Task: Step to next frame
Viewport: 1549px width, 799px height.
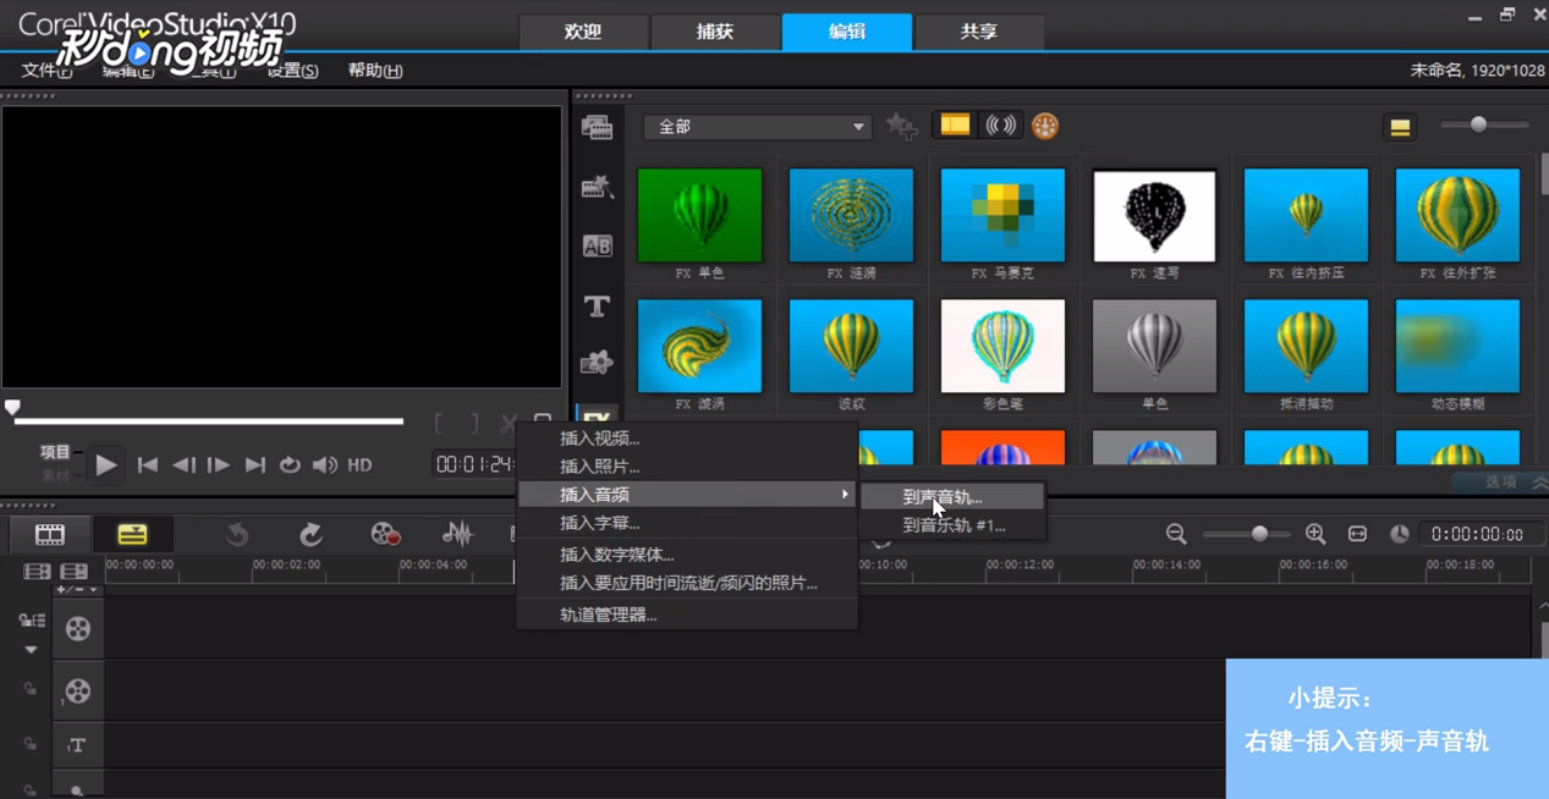Action: click(x=218, y=465)
